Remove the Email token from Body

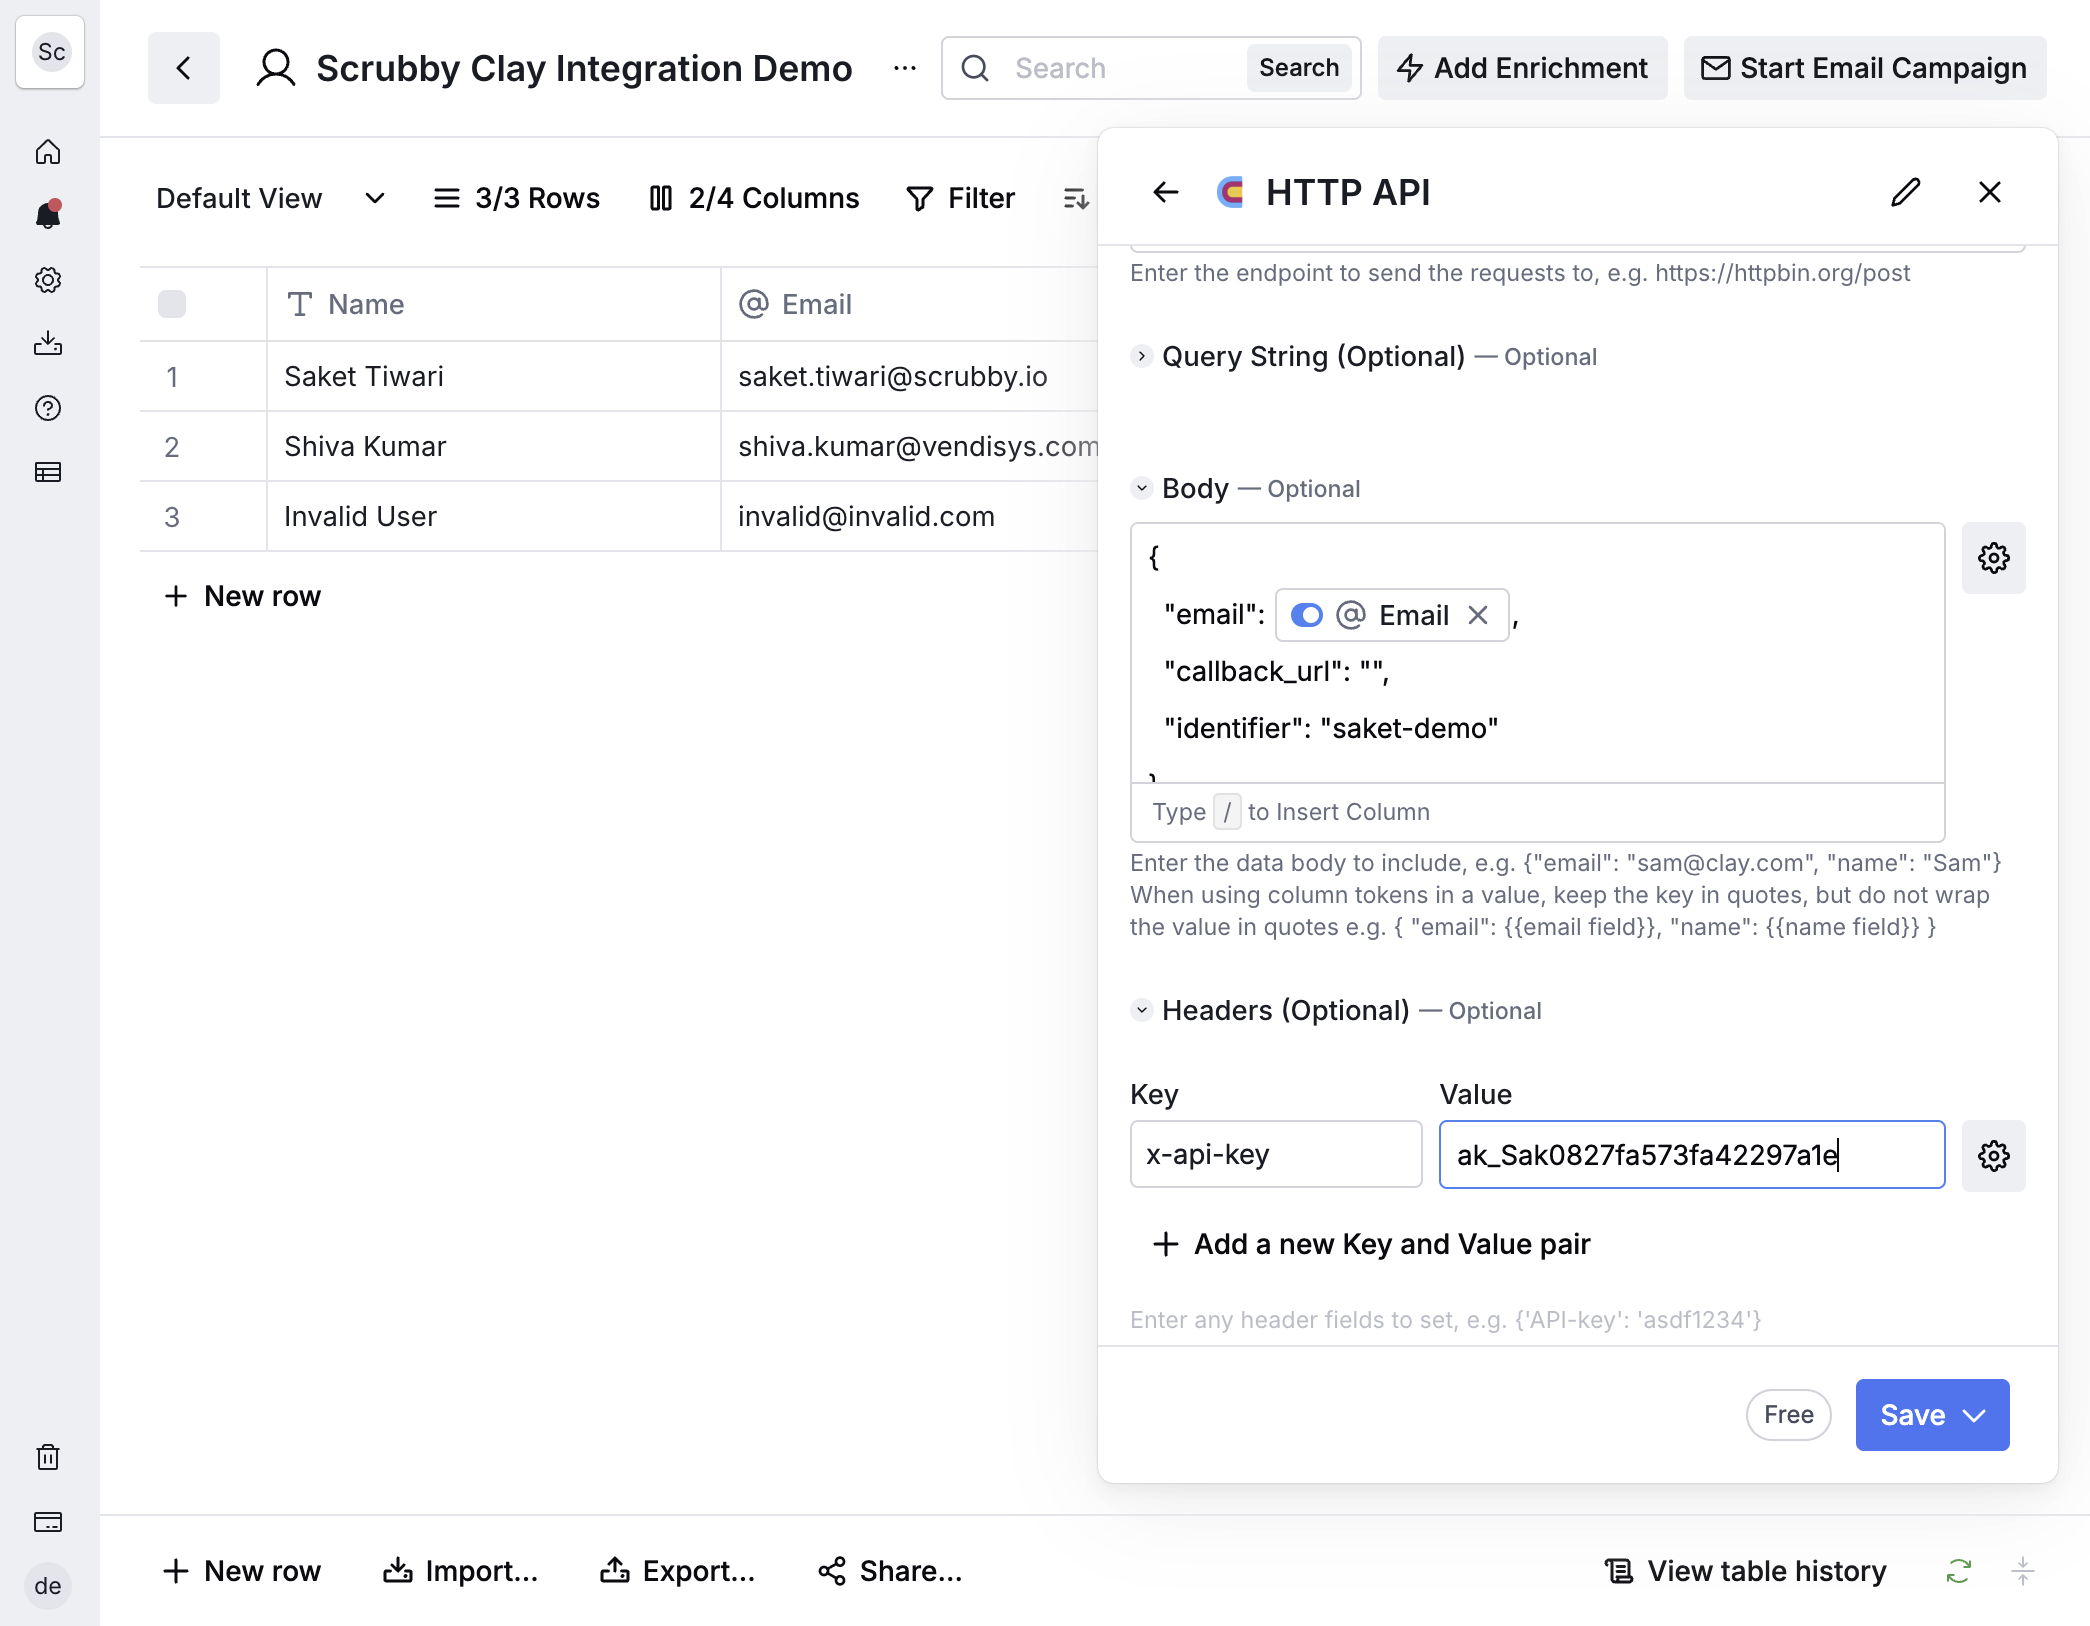click(1478, 615)
